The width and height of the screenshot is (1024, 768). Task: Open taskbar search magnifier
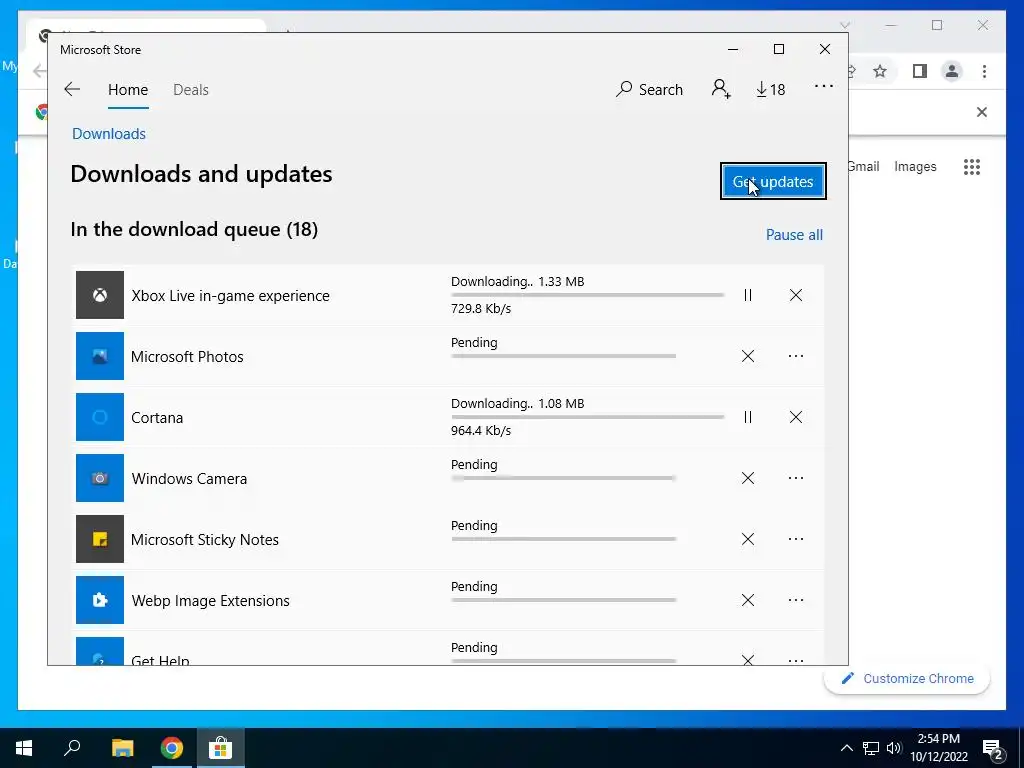[72, 748]
